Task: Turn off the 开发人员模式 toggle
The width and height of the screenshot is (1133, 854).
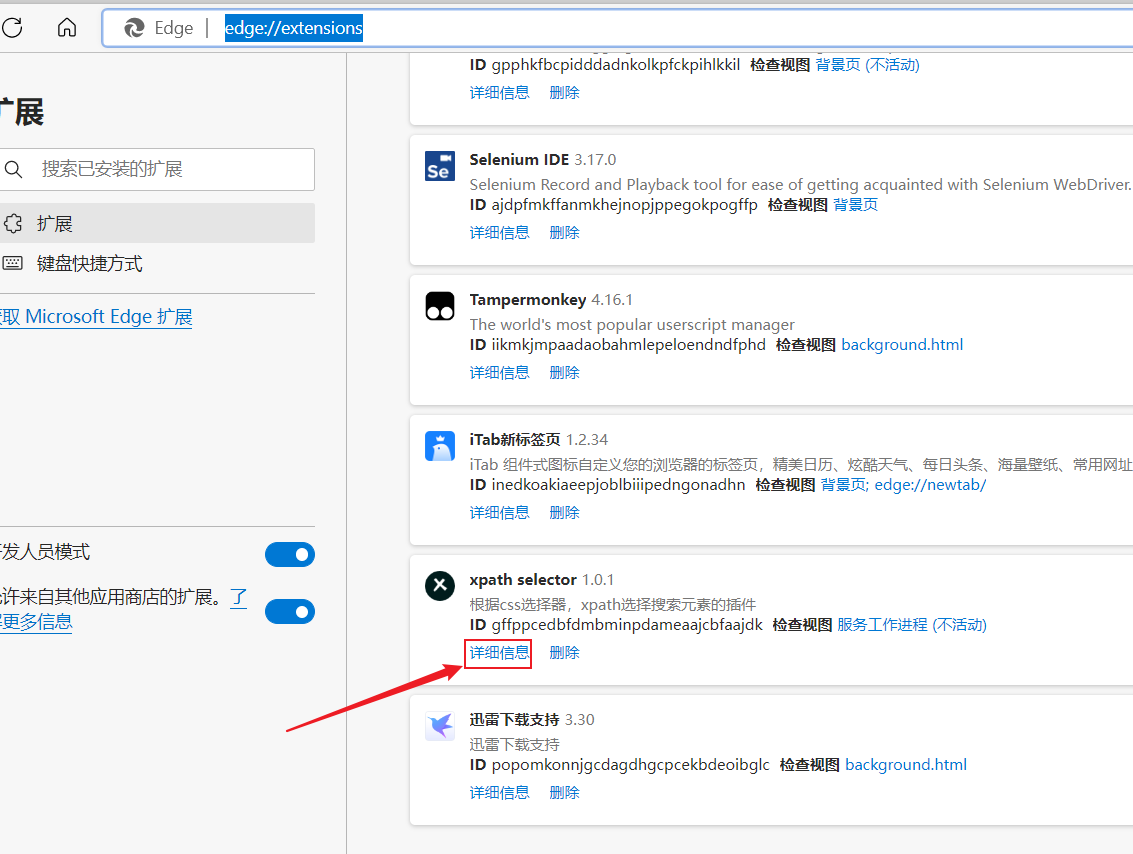Action: pos(290,554)
